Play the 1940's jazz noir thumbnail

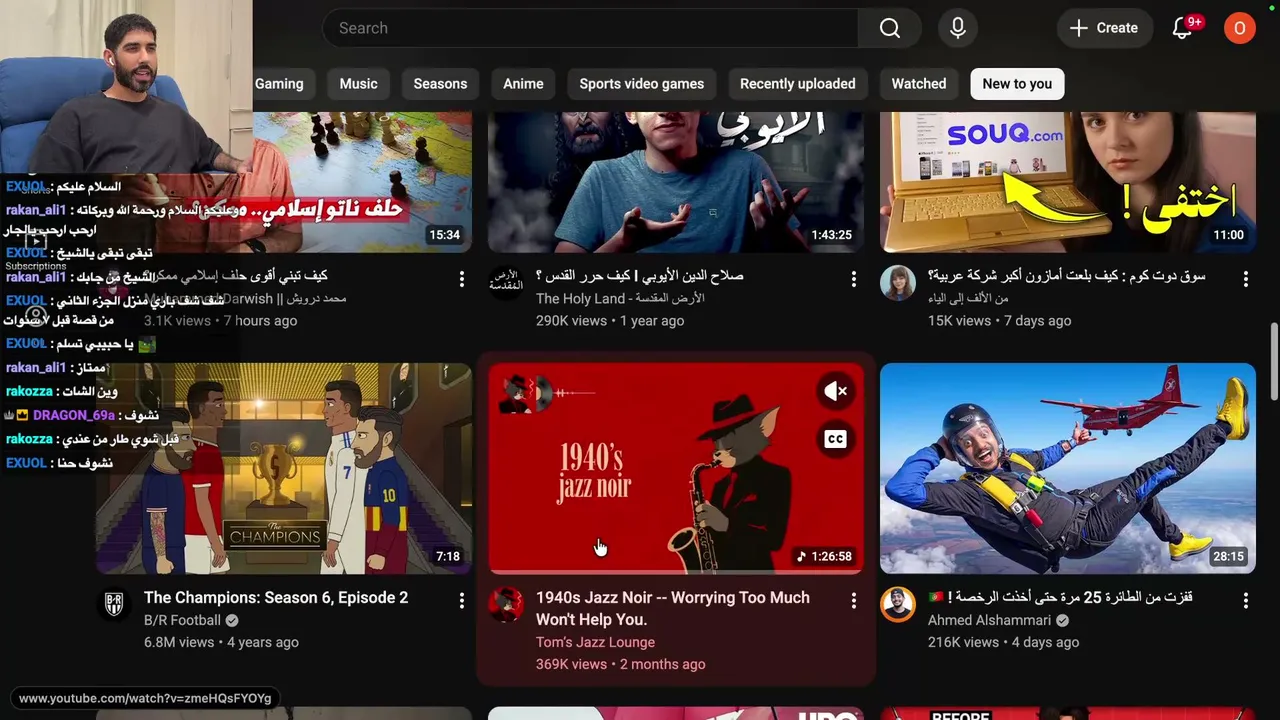[x=676, y=468]
